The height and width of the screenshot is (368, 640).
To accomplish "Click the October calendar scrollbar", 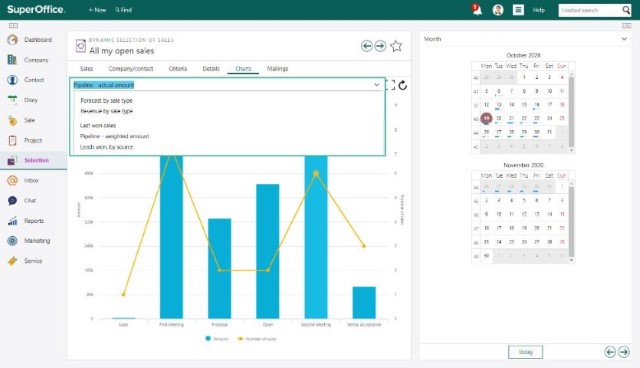I will click(571, 112).
